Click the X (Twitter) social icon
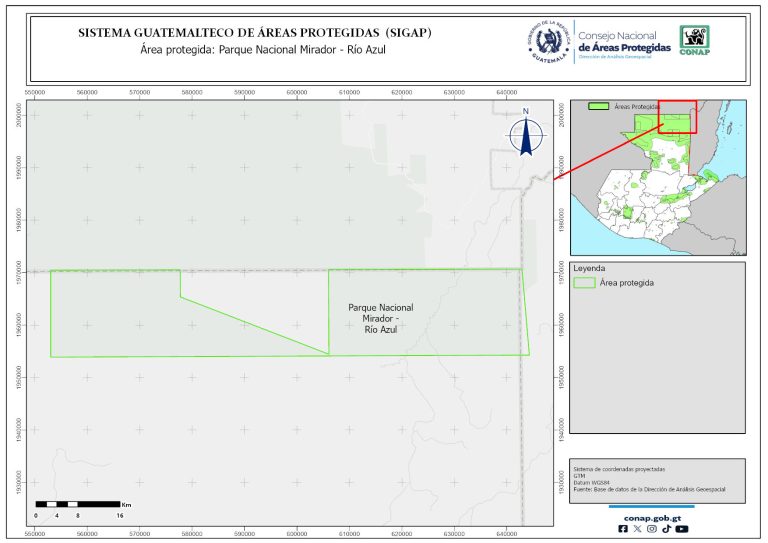768x543 pixels. point(637,529)
